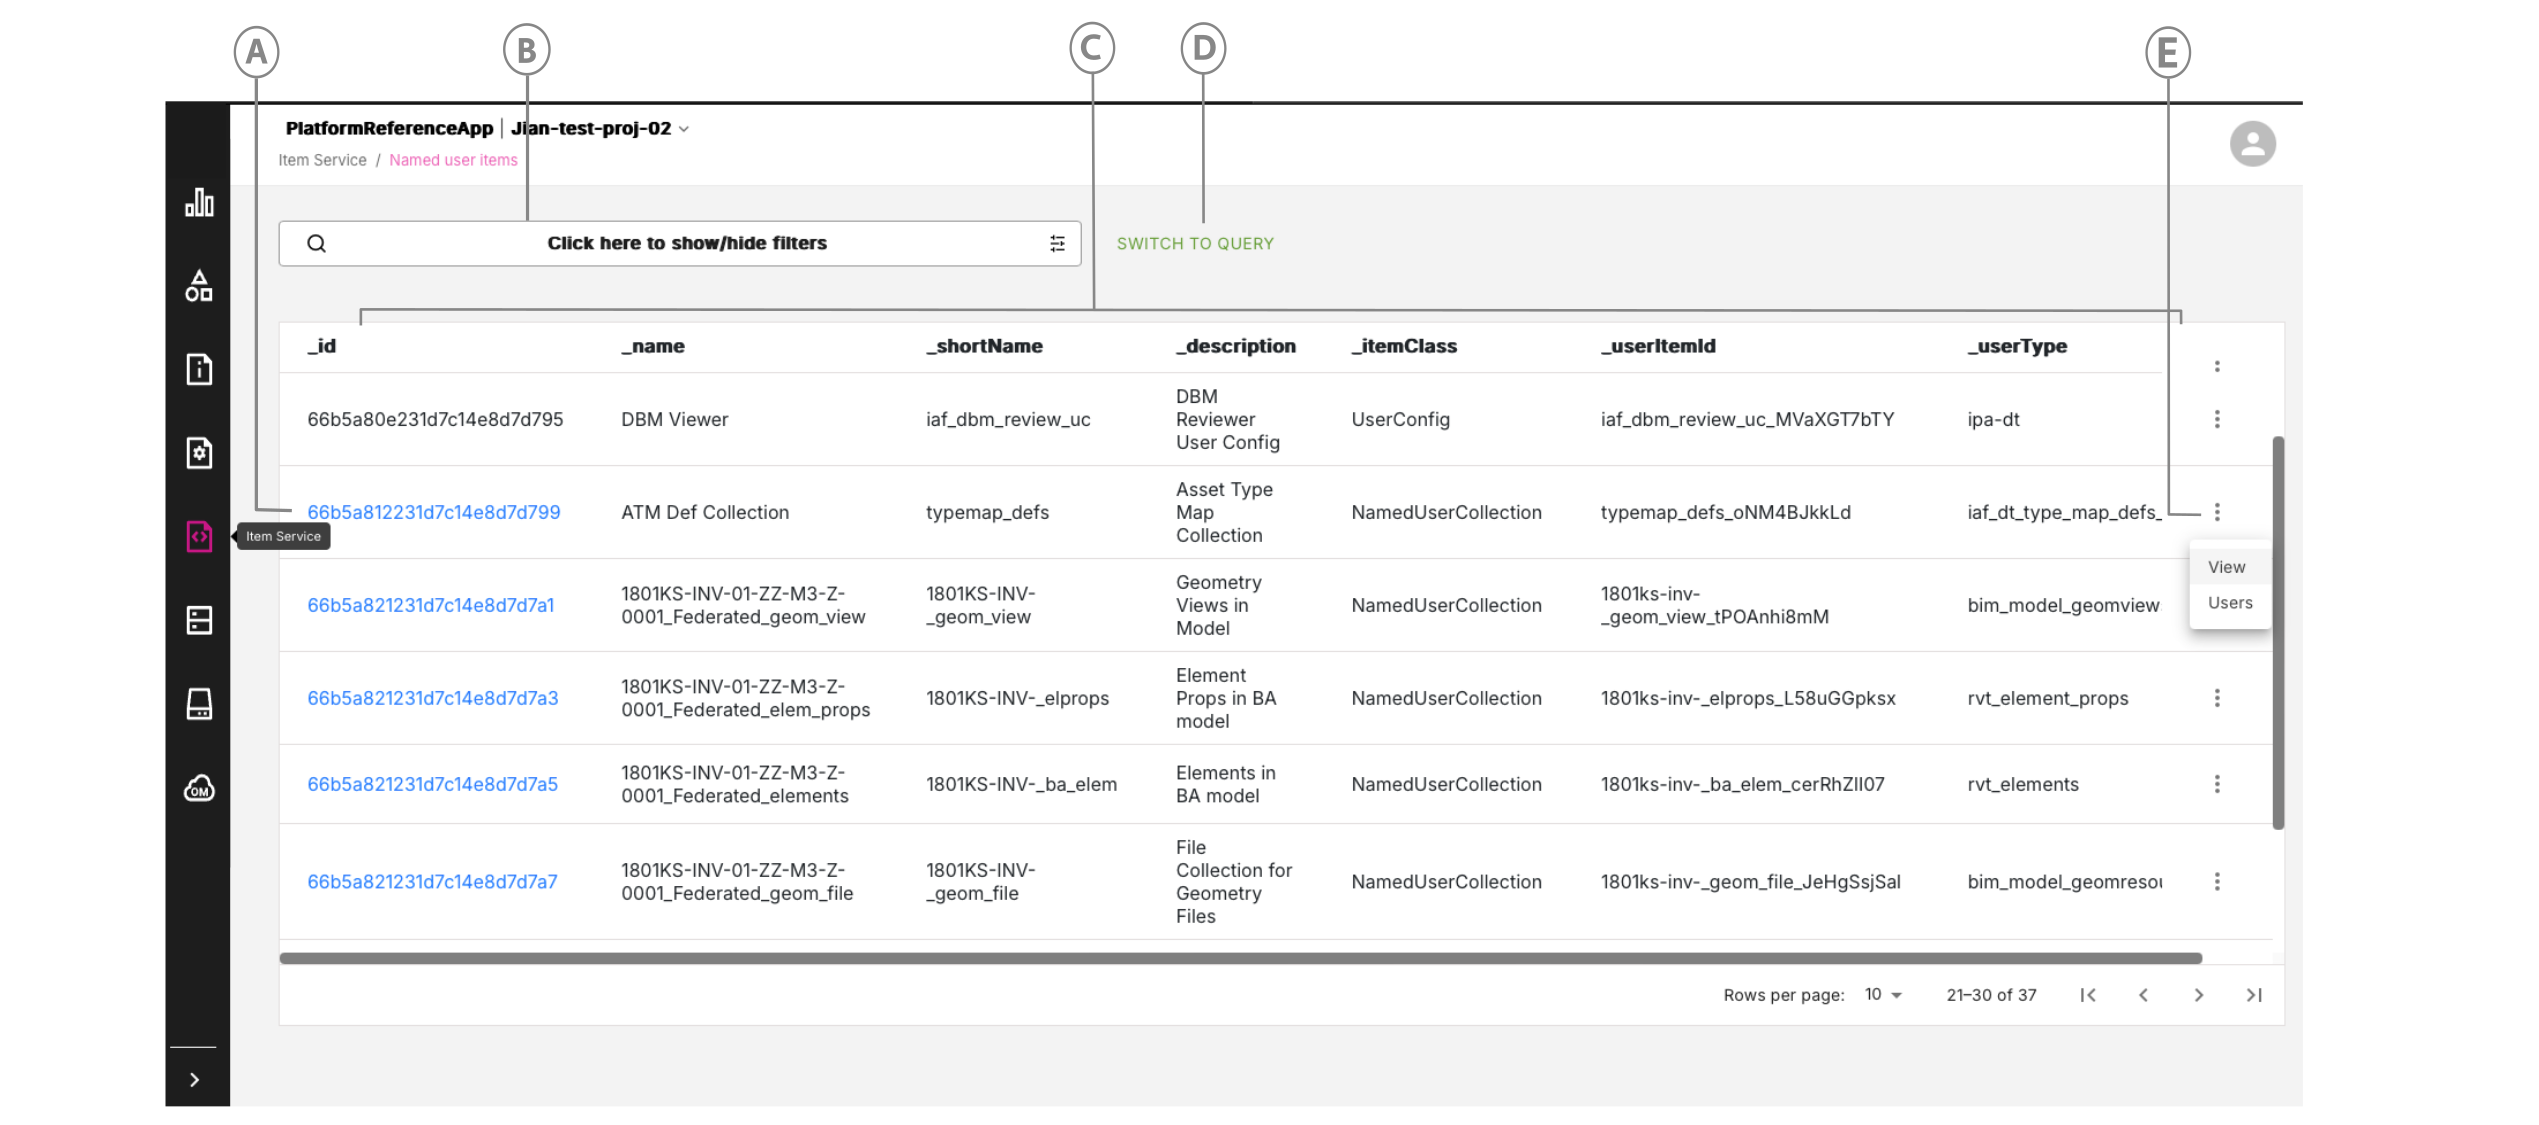Click the horizontal table scrollbar
The image size is (2539, 1125).
click(x=1240, y=958)
